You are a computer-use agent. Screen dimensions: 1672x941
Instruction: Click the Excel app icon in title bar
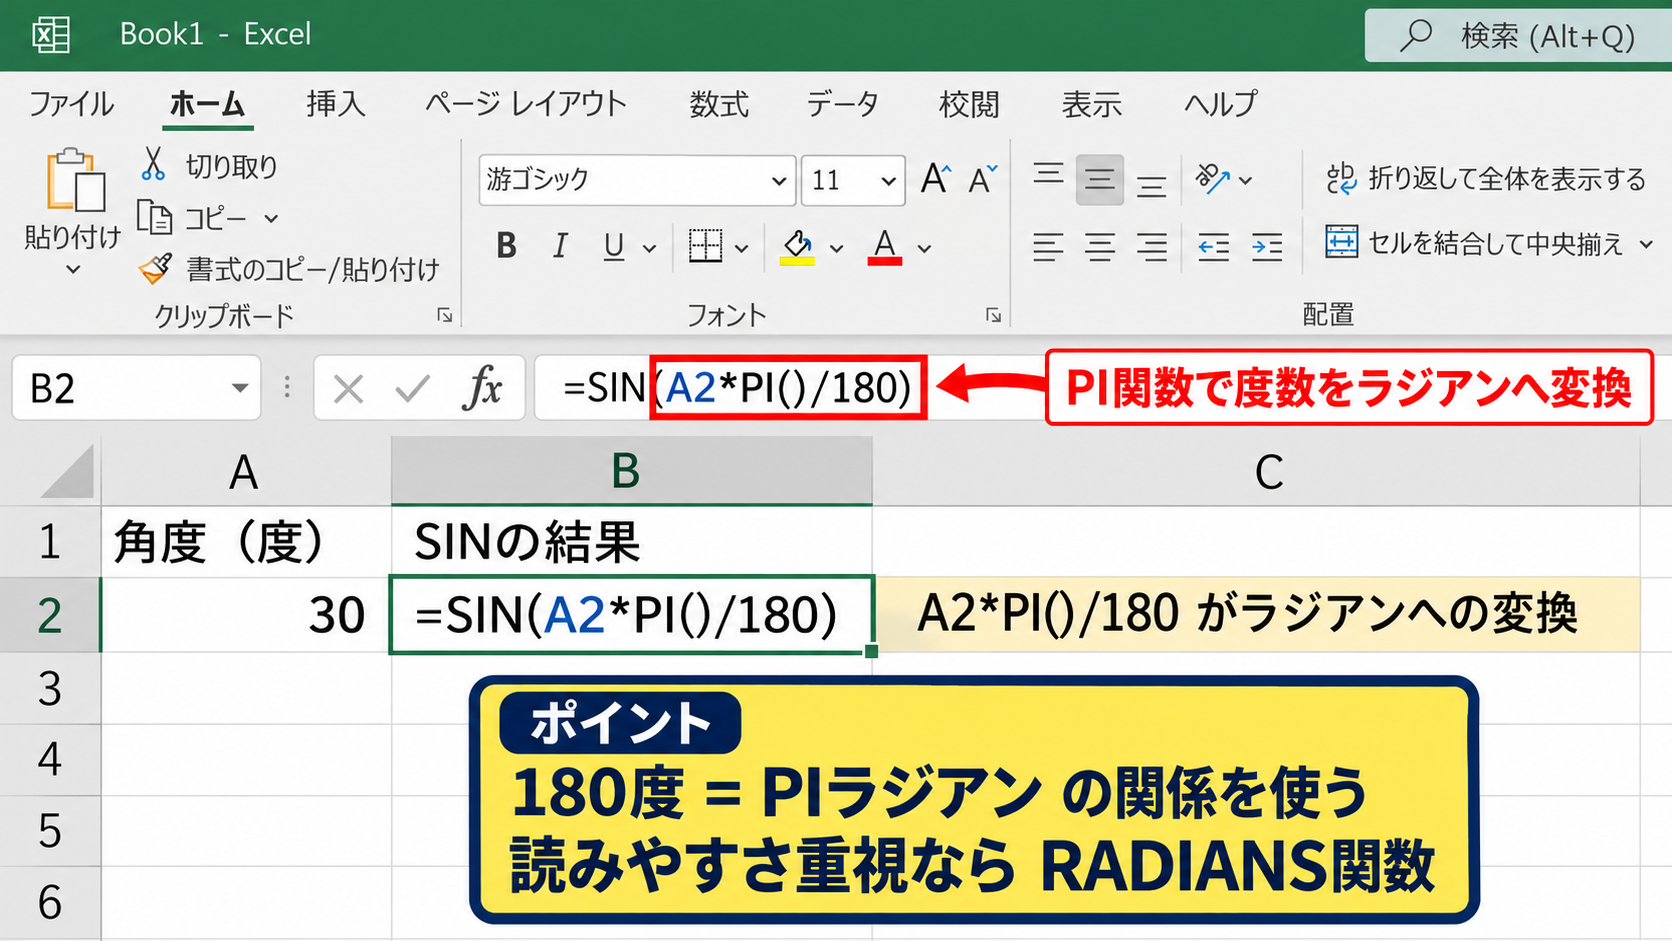tap(50, 34)
